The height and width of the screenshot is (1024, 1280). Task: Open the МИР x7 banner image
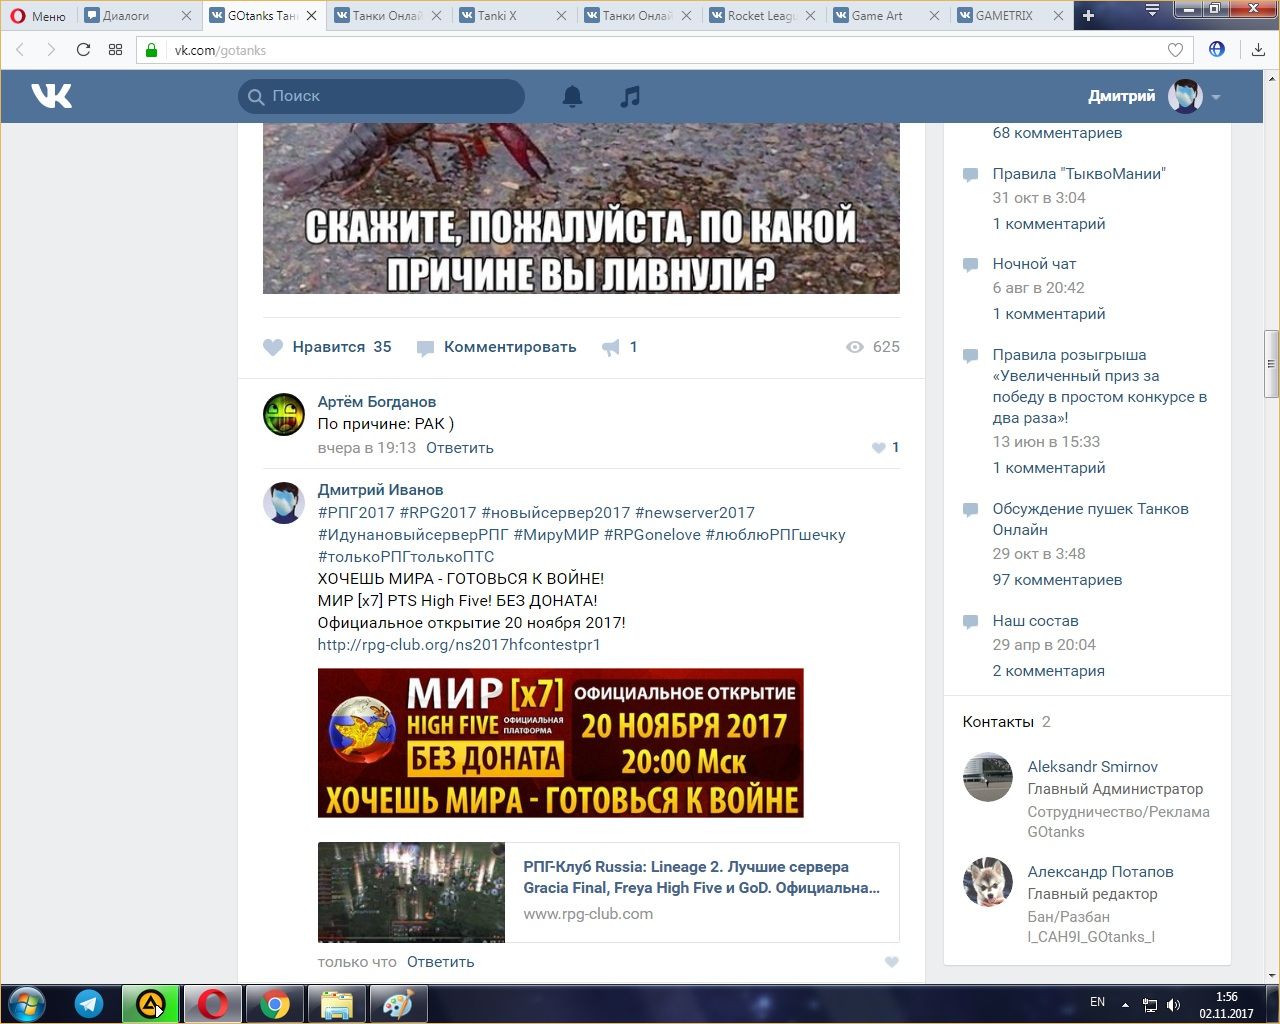click(x=560, y=743)
